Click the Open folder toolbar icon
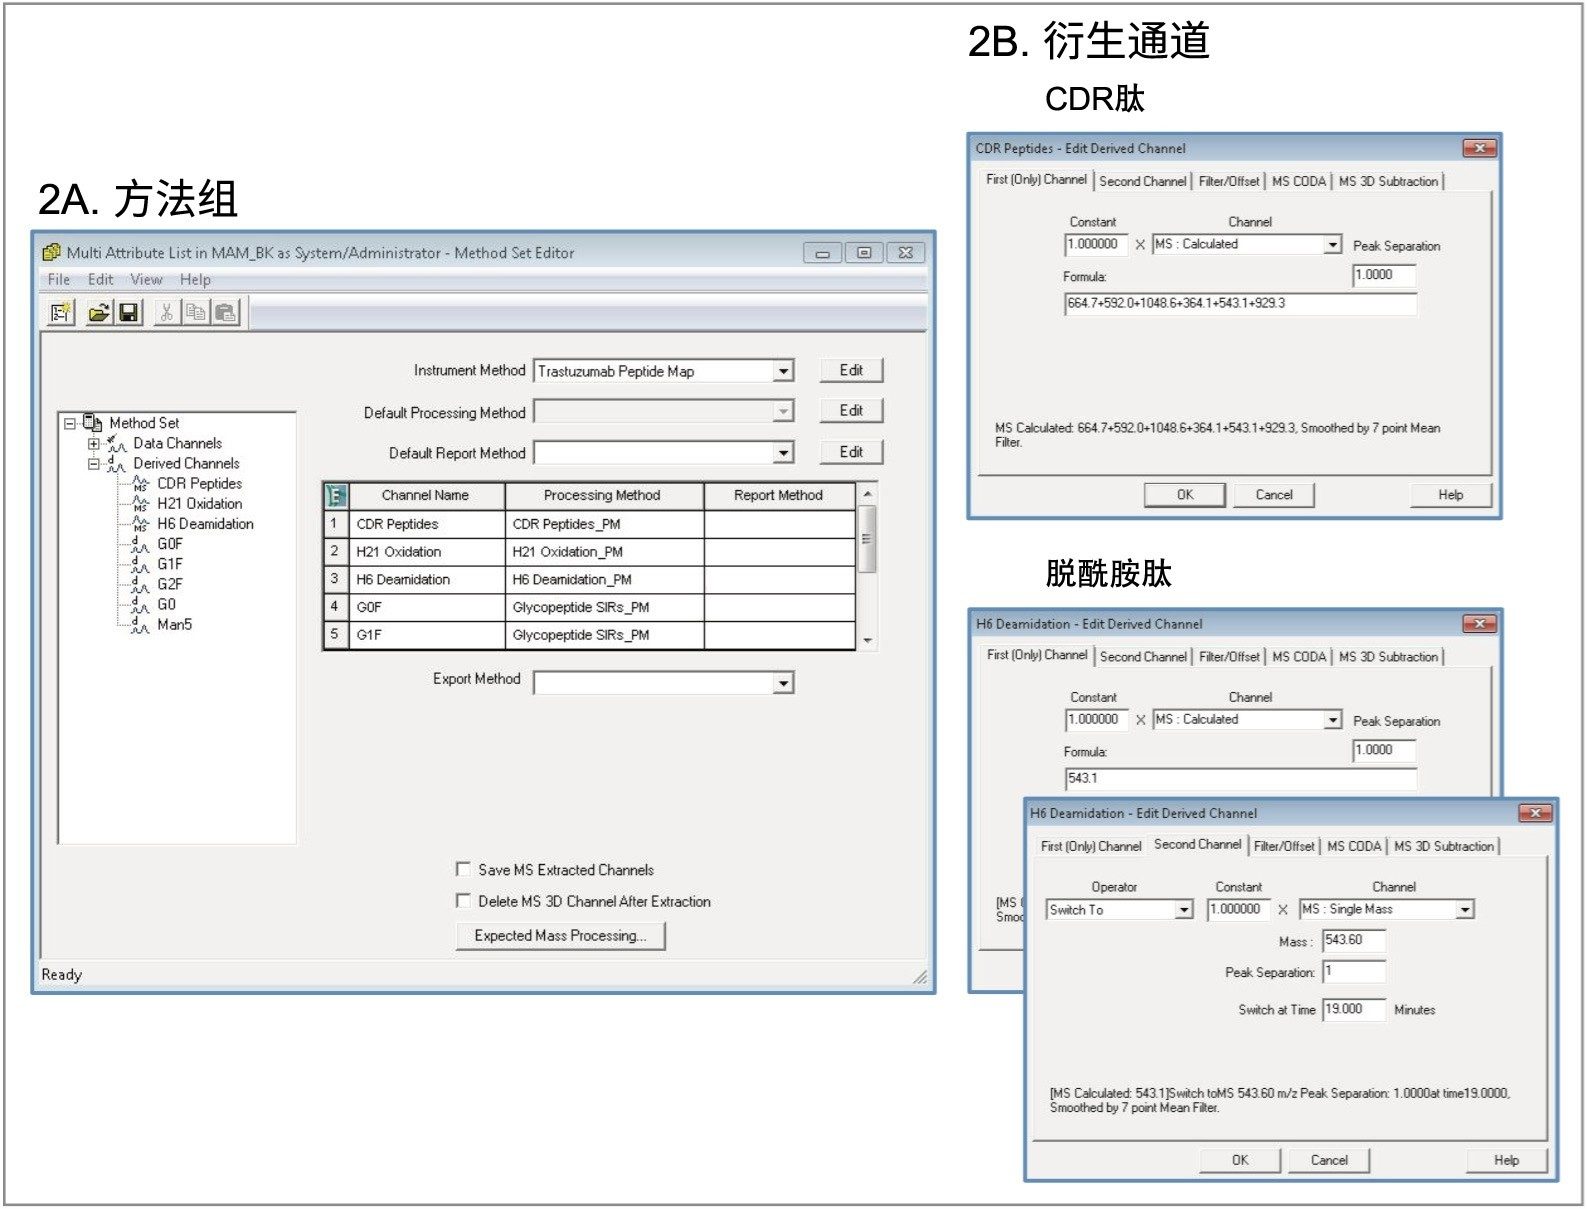This screenshot has height=1209, width=1587. point(99,313)
